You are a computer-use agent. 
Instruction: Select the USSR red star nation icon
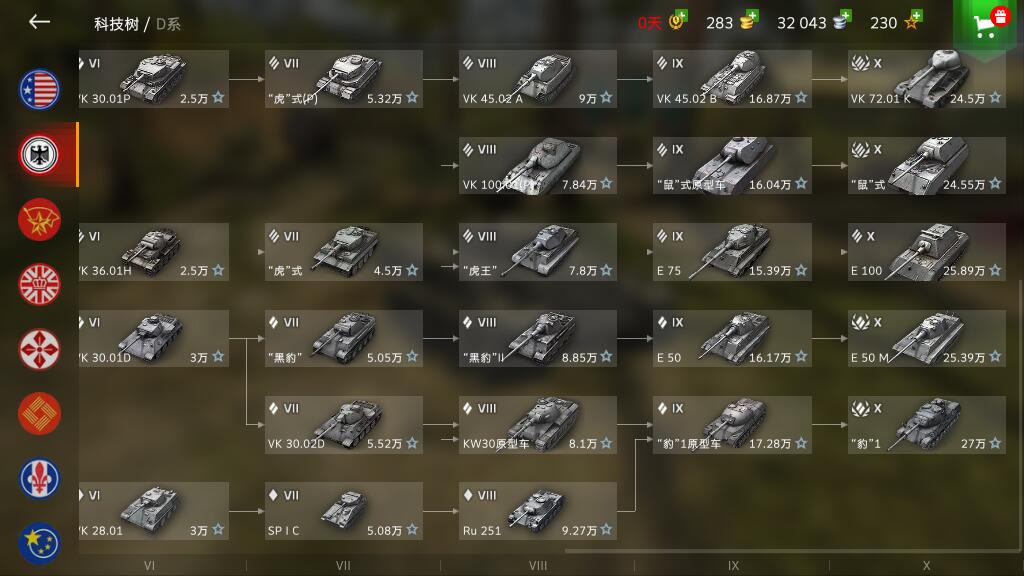pyautogui.click(x=39, y=219)
